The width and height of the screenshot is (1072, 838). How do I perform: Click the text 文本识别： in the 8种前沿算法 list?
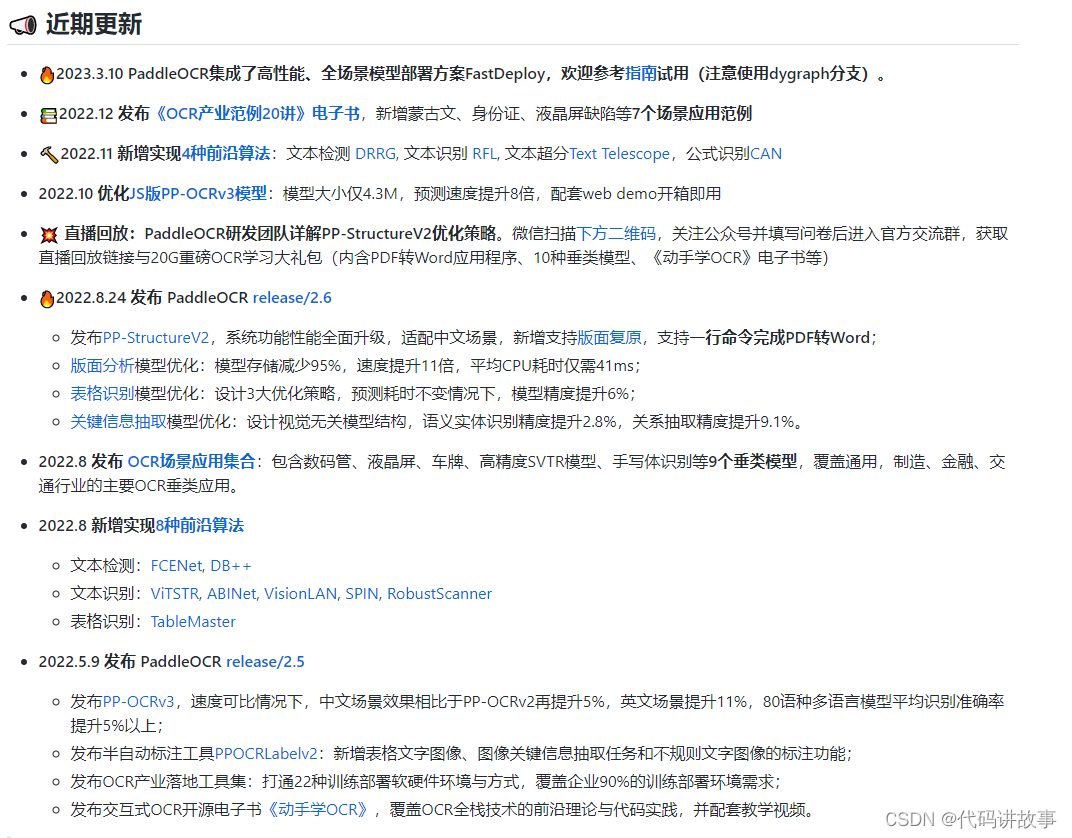pyautogui.click(x=107, y=594)
